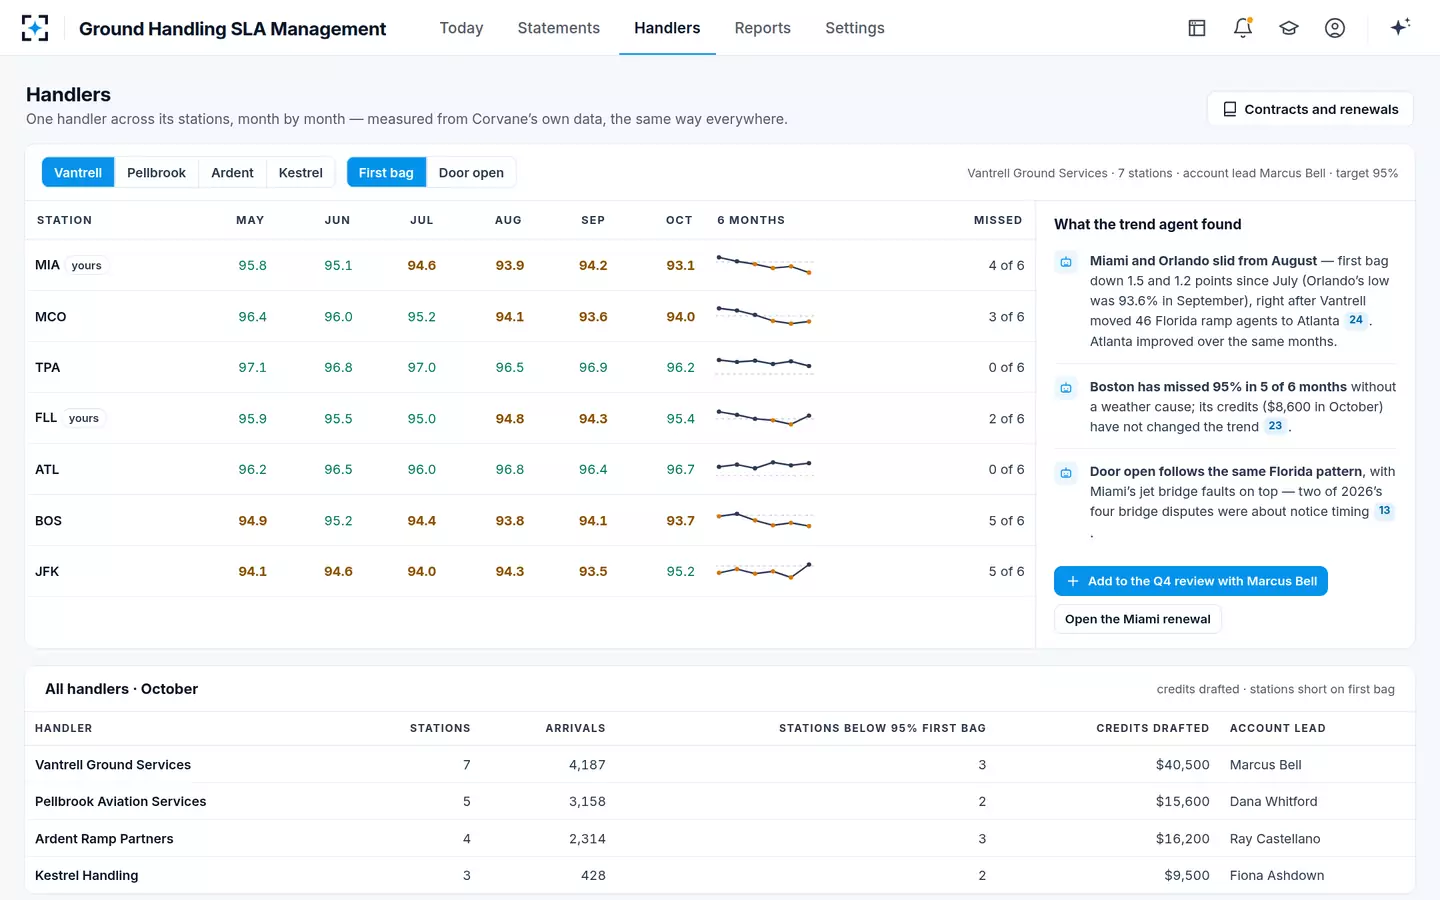Open the Settings tab
Viewport: 1440px width, 900px height.
coord(855,28)
